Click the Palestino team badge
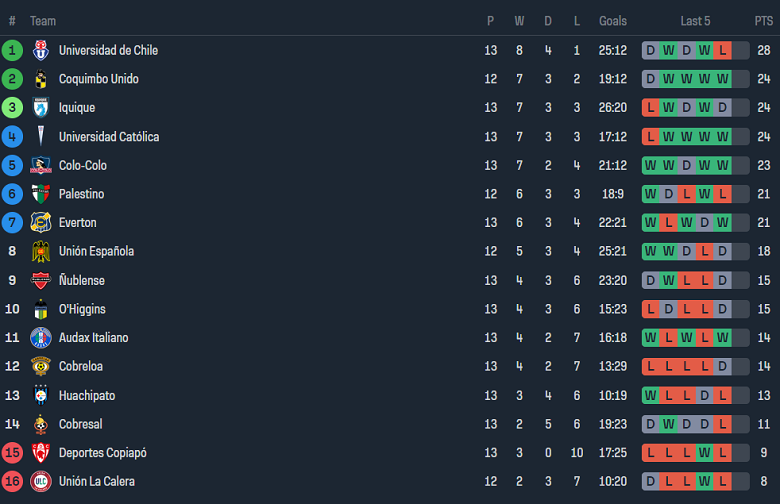780x504 pixels. (x=41, y=194)
